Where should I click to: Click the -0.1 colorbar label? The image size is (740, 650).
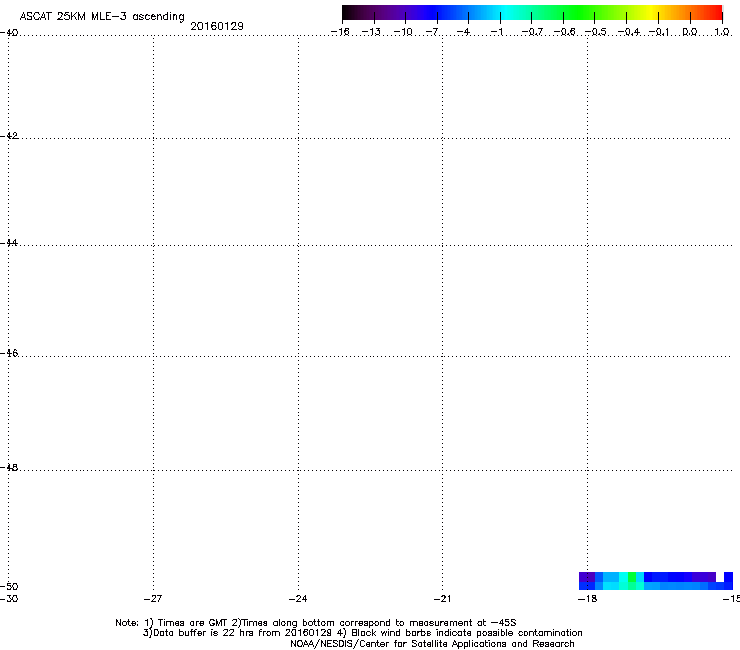(659, 32)
